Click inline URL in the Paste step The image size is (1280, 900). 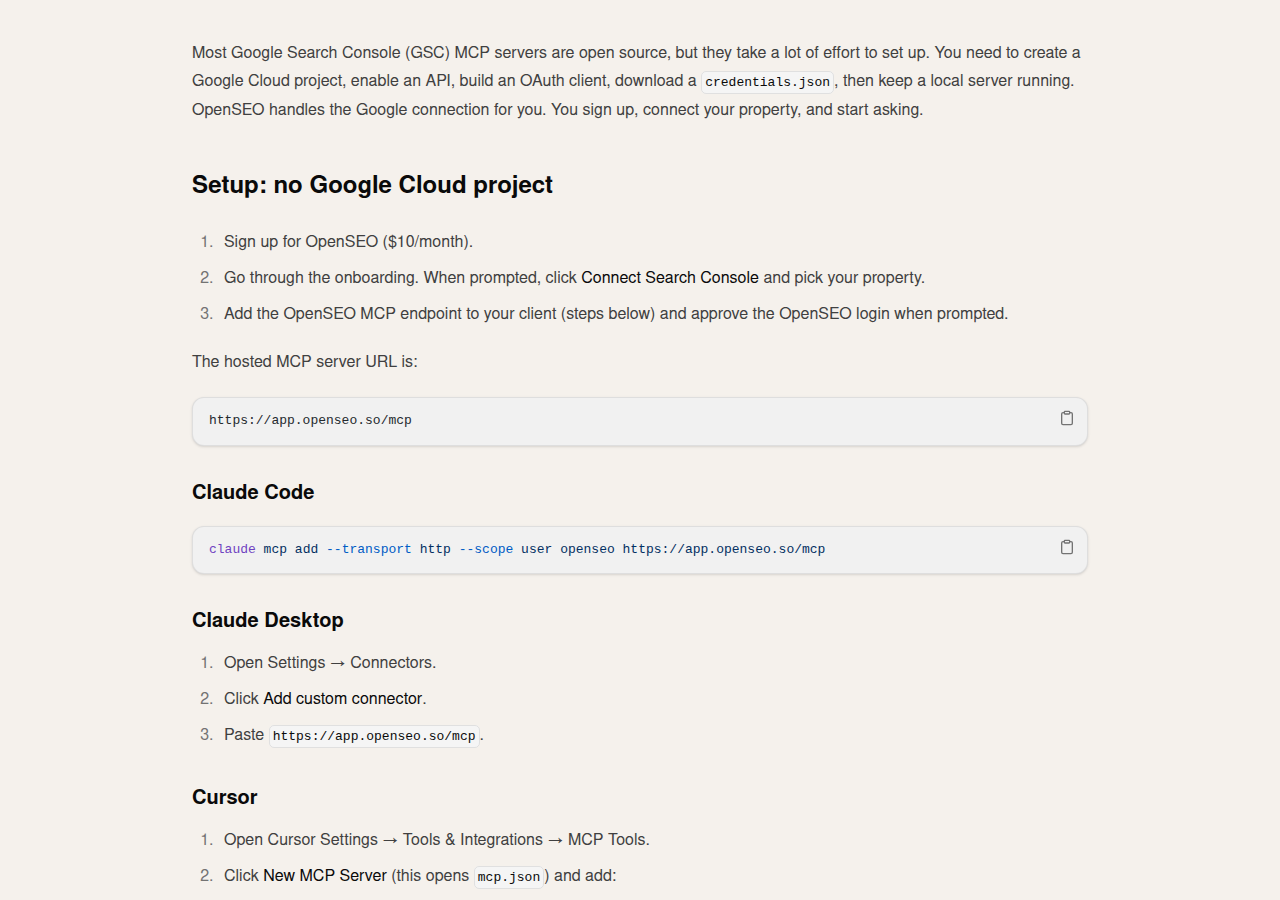click(374, 736)
